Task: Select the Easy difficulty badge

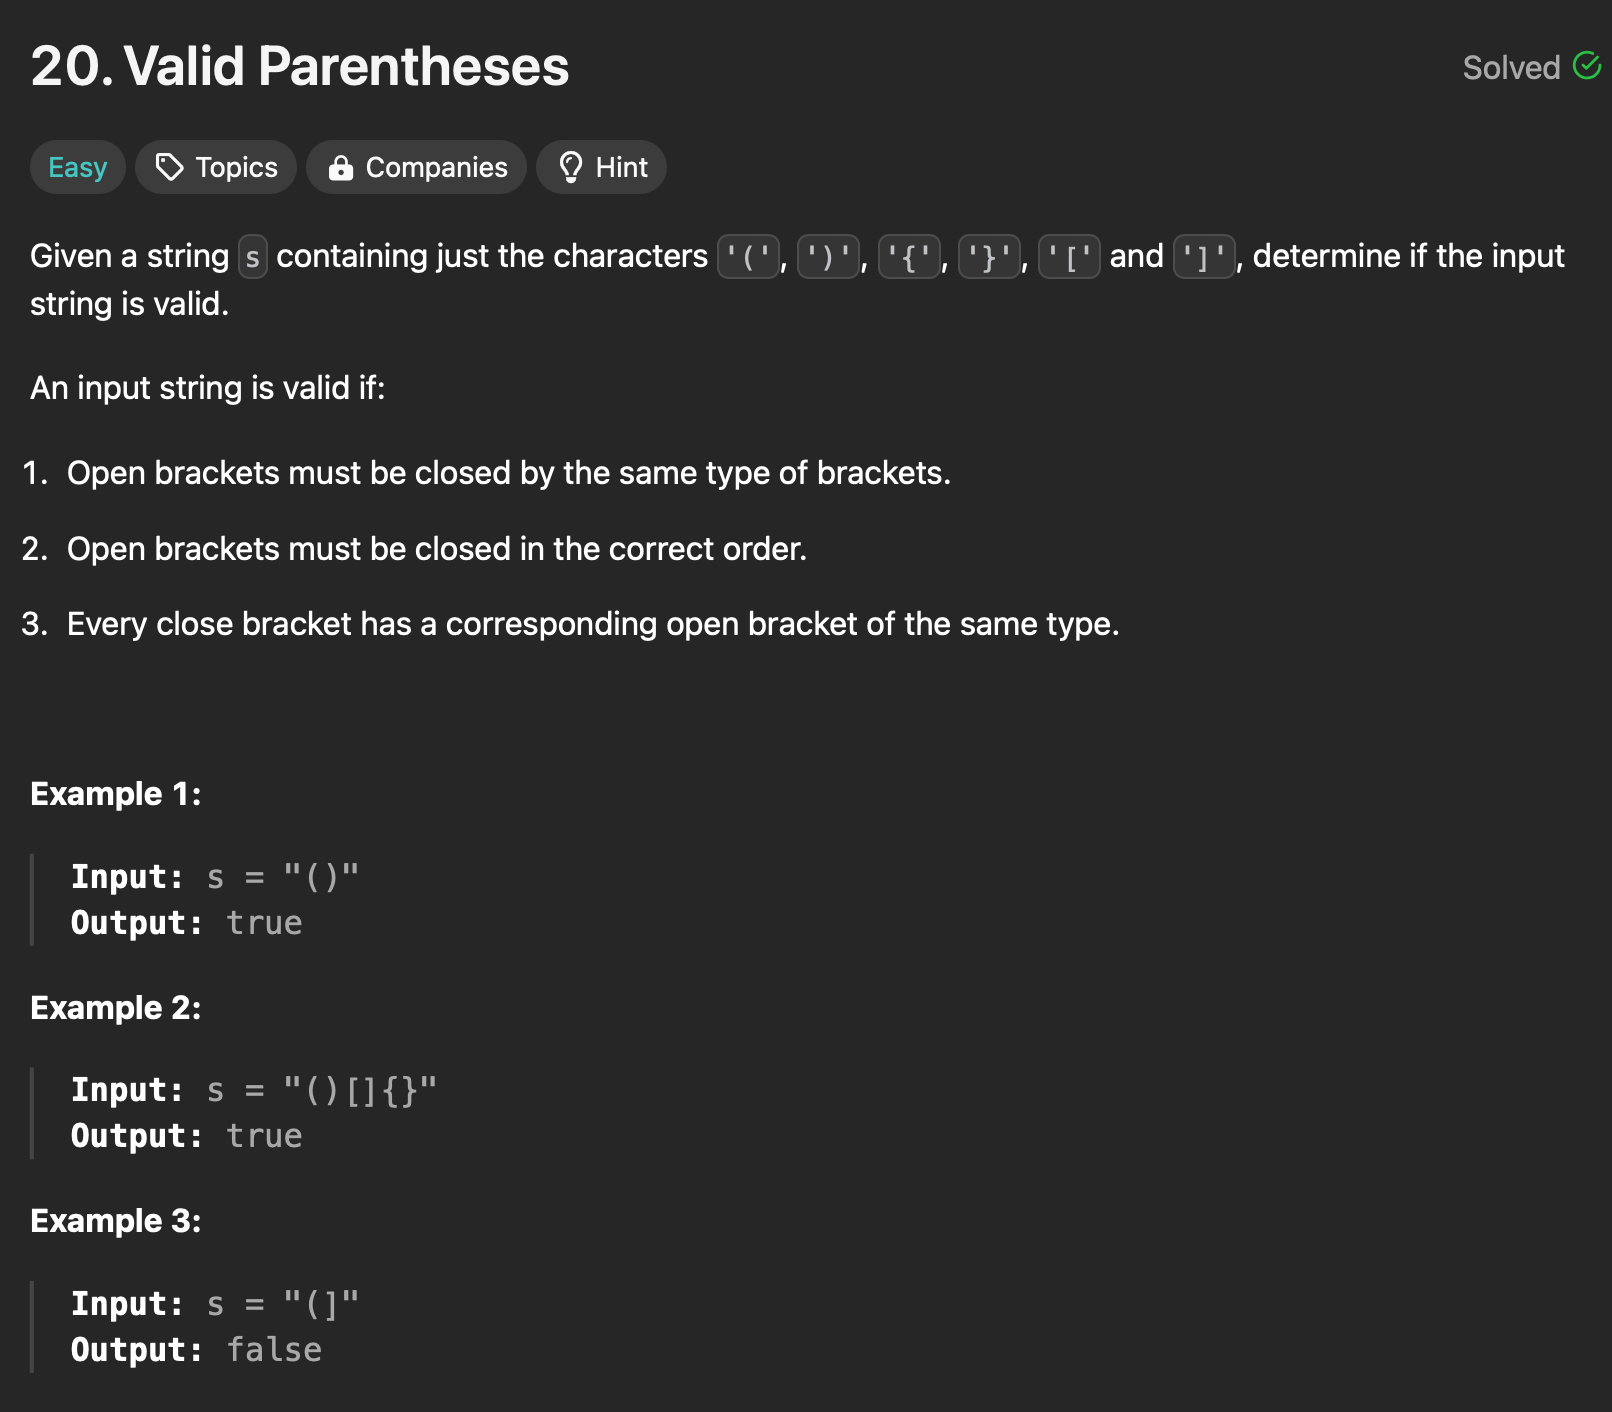Action: [78, 167]
